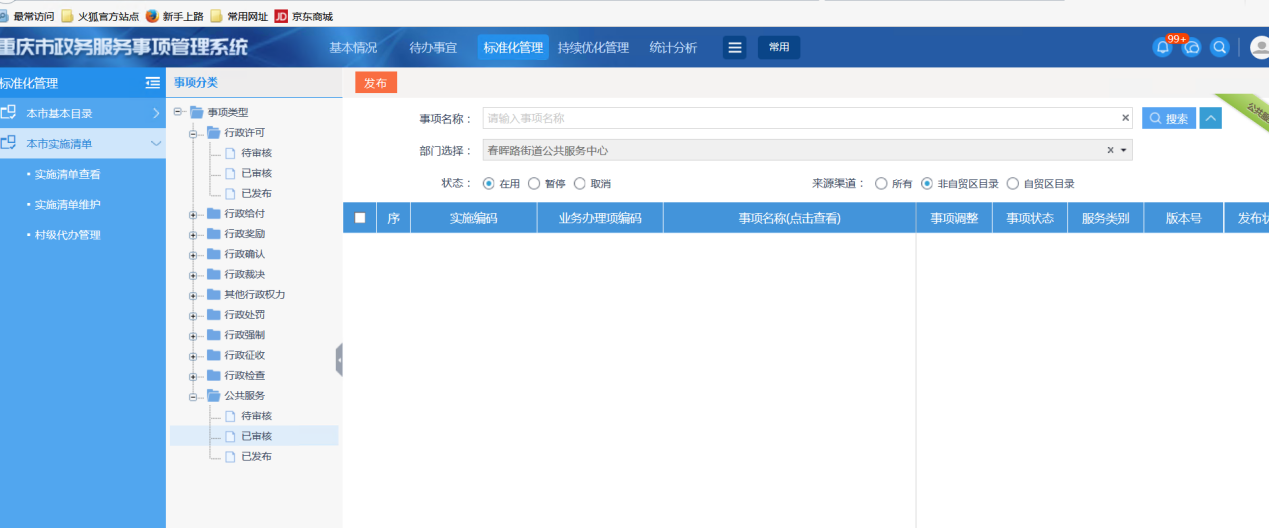The width and height of the screenshot is (1269, 528).
Task: Click the 搜索 search button
Action: [x=1169, y=118]
